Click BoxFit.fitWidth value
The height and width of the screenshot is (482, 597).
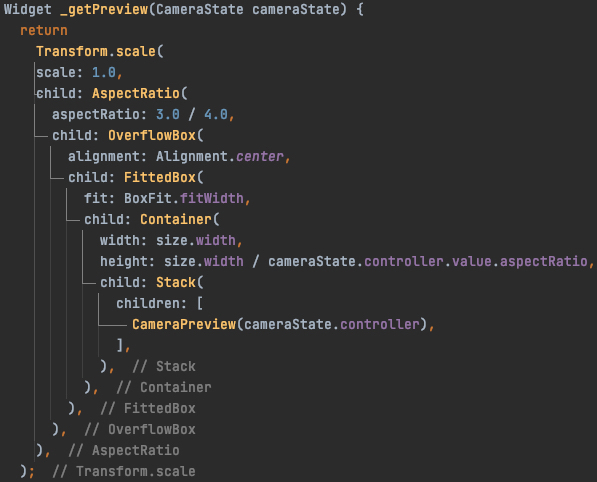(184, 198)
